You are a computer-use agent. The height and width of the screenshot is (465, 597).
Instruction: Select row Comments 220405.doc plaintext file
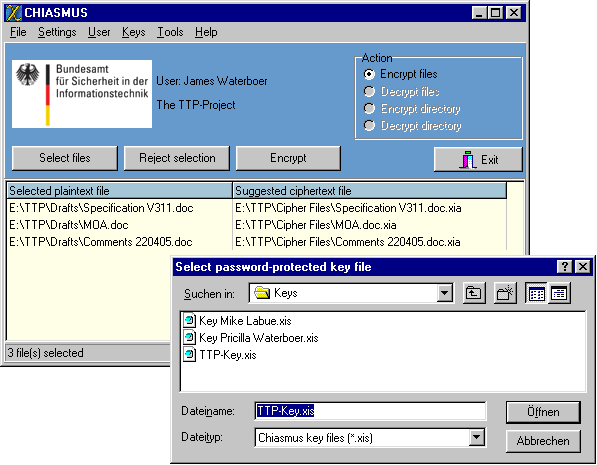tap(101, 242)
